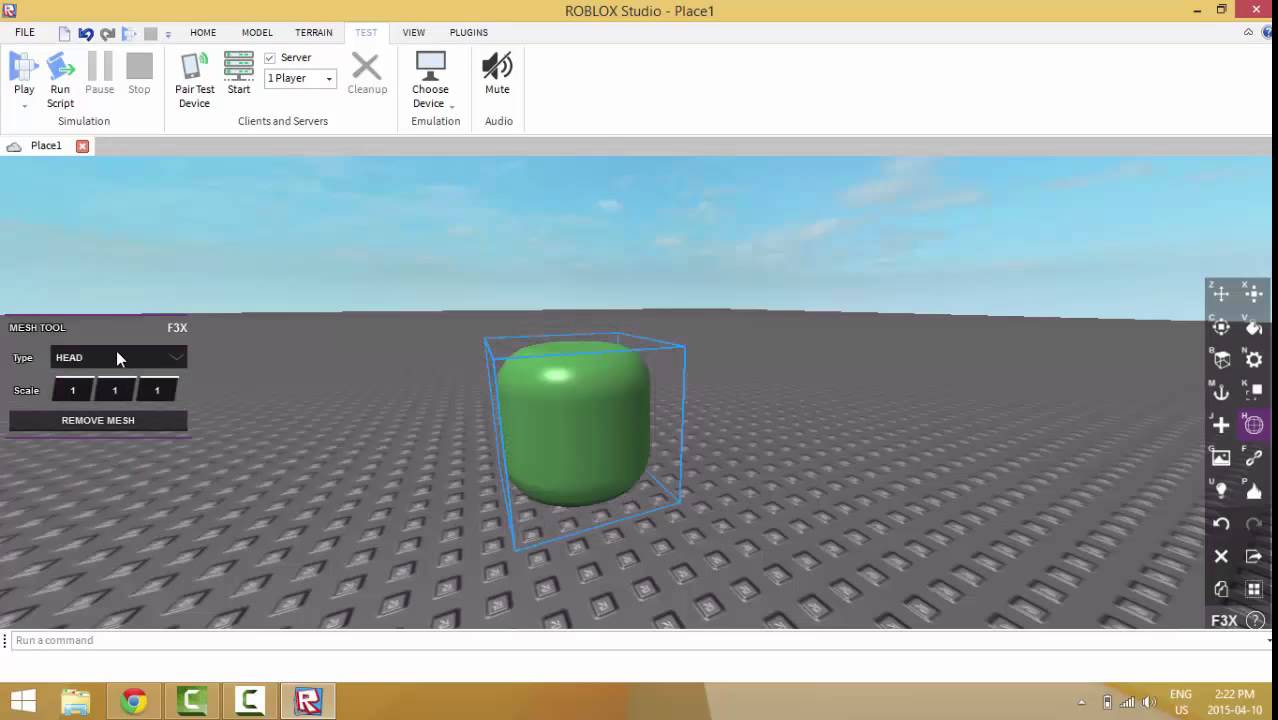The image size is (1278, 720).
Task: Click the first mesh Scale field
Action: (73, 390)
